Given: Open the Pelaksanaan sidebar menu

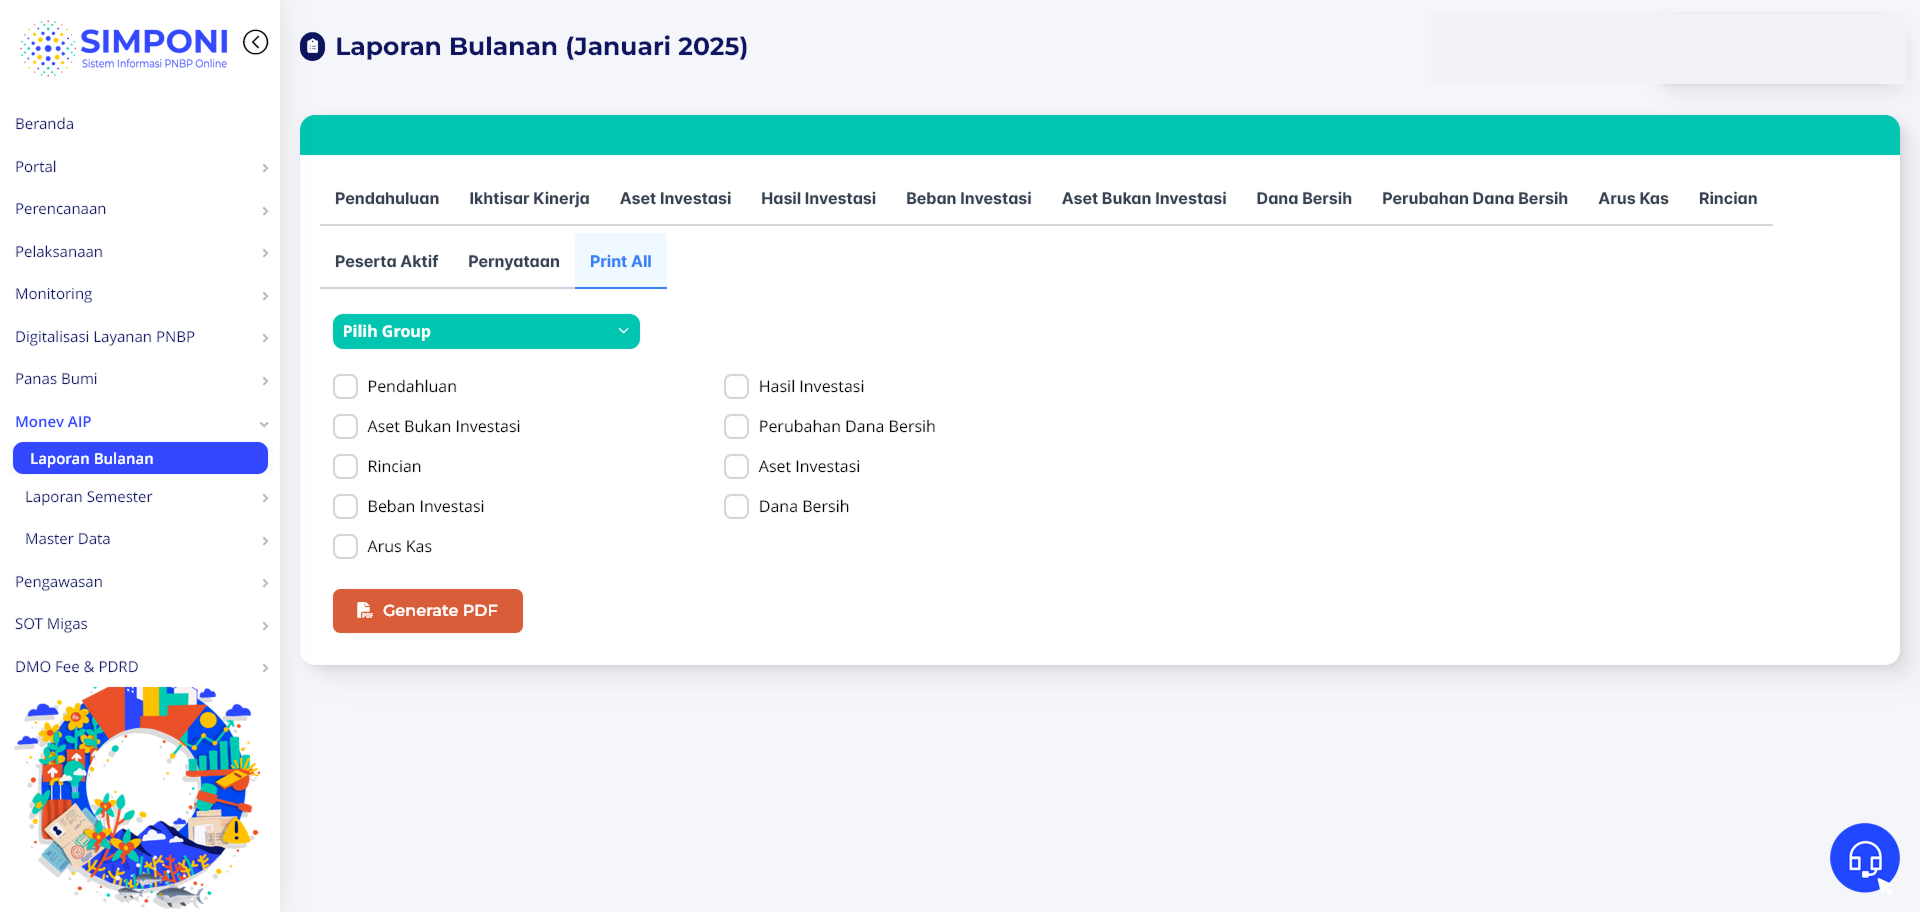Looking at the screenshot, I should (59, 252).
